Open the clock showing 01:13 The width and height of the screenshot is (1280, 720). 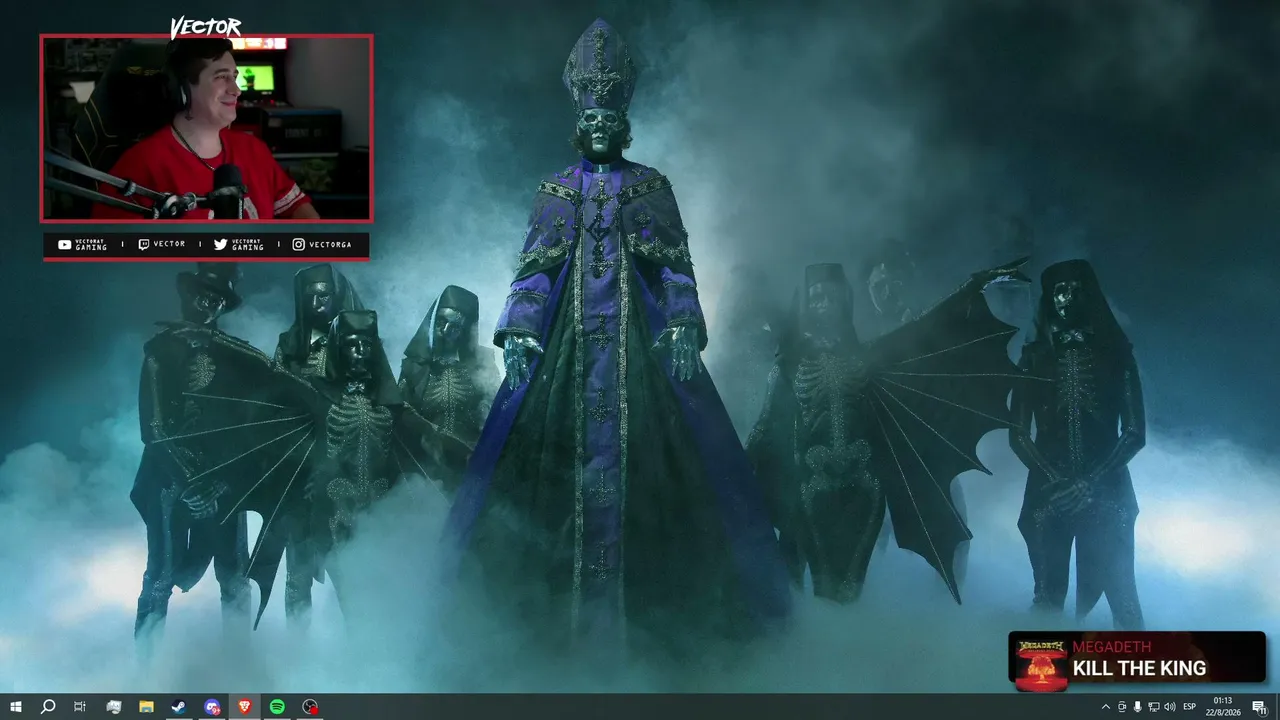(1223, 707)
